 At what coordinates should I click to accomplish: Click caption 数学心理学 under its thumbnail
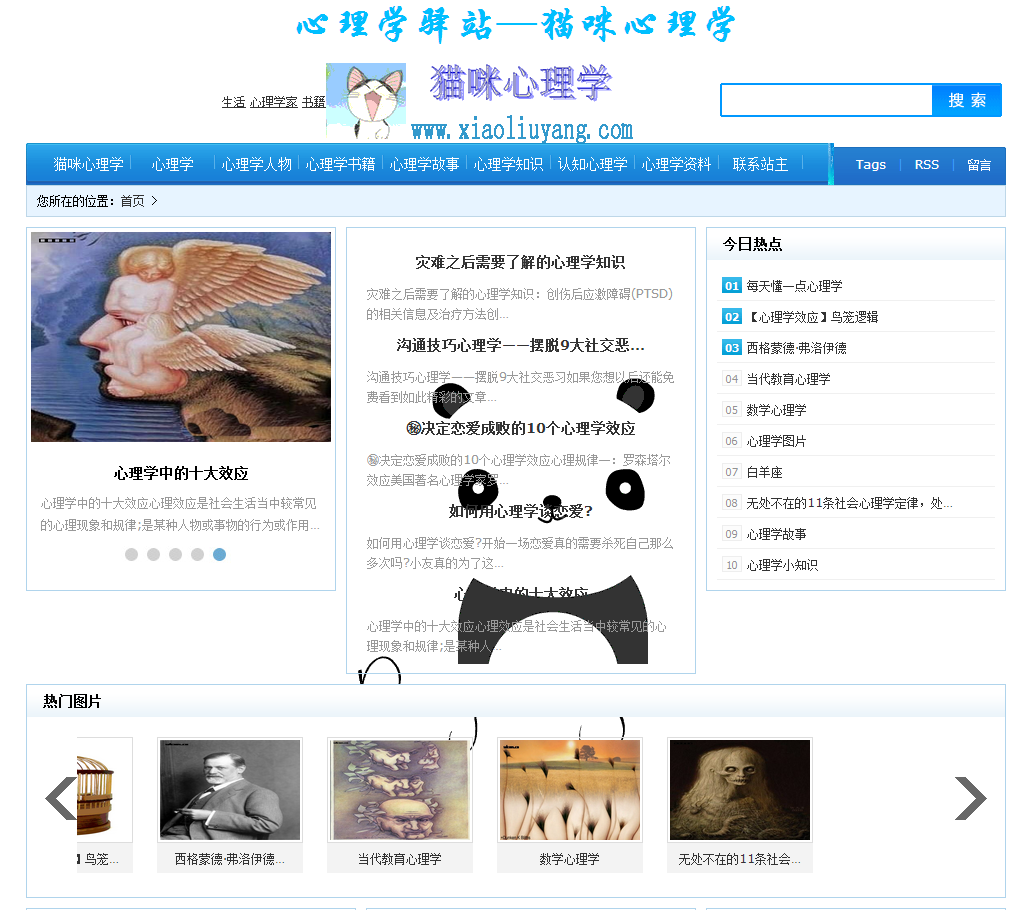570,859
